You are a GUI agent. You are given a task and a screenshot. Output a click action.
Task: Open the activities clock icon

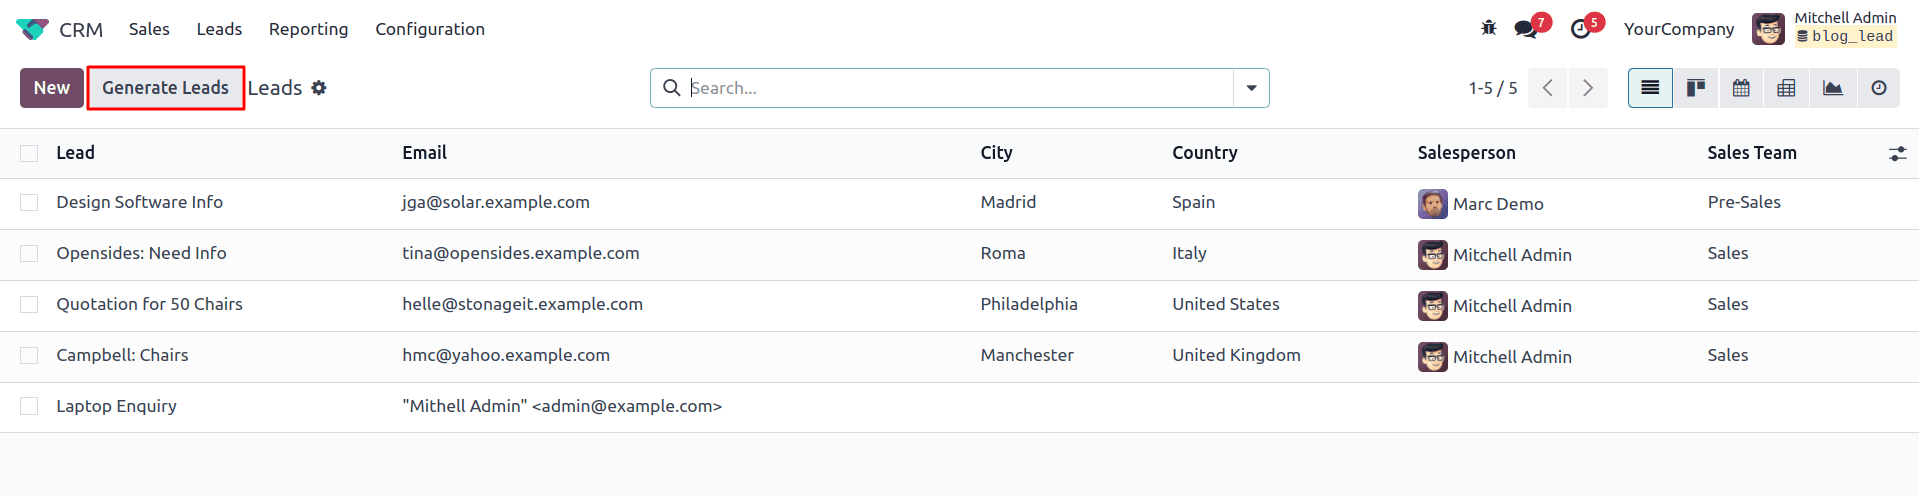tap(1581, 29)
